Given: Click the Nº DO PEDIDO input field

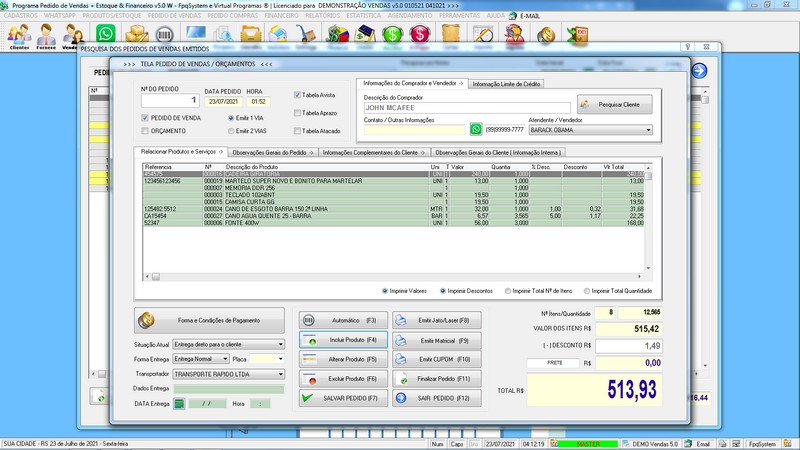Looking at the screenshot, I should [x=170, y=101].
